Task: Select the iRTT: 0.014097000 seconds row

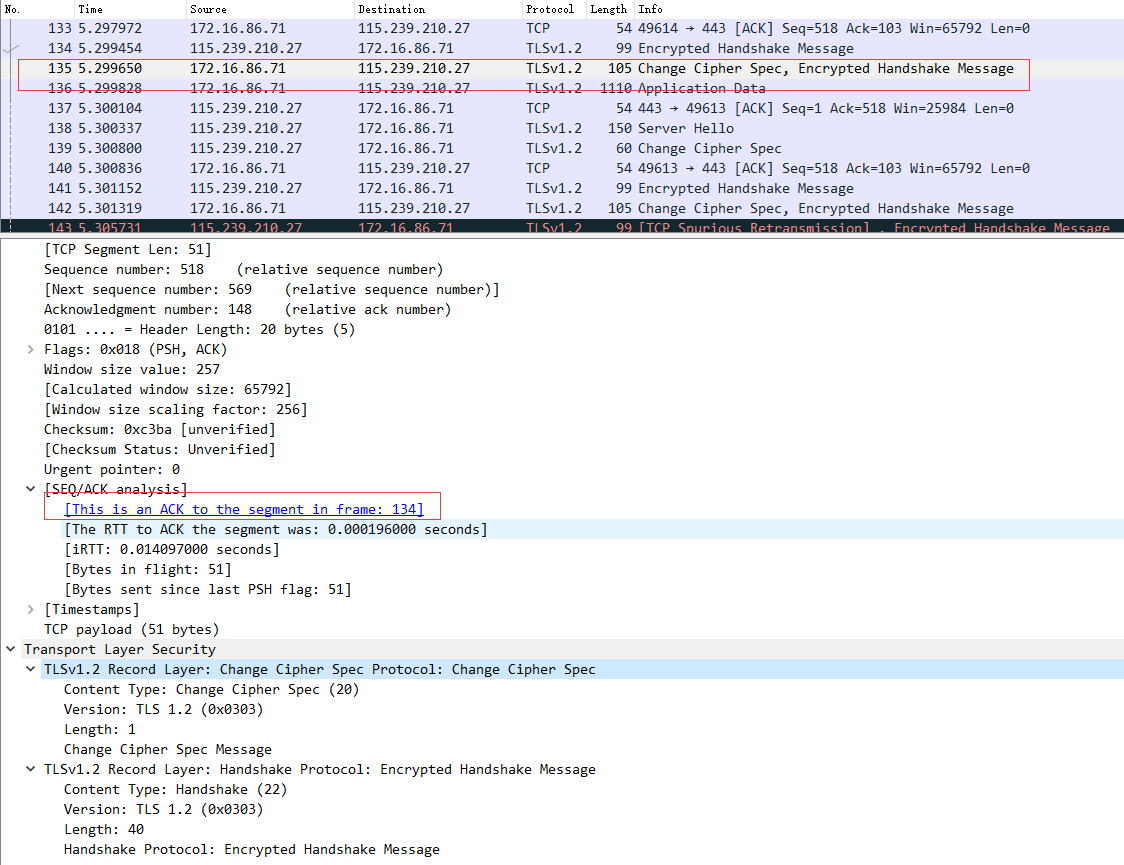Action: coord(172,550)
